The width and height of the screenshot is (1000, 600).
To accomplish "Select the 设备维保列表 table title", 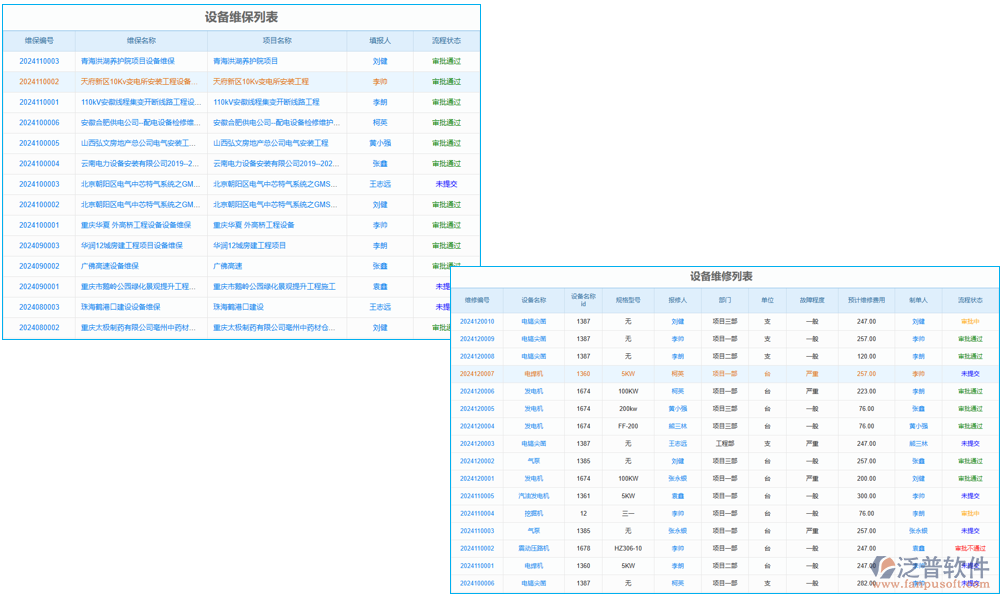I will pos(240,17).
